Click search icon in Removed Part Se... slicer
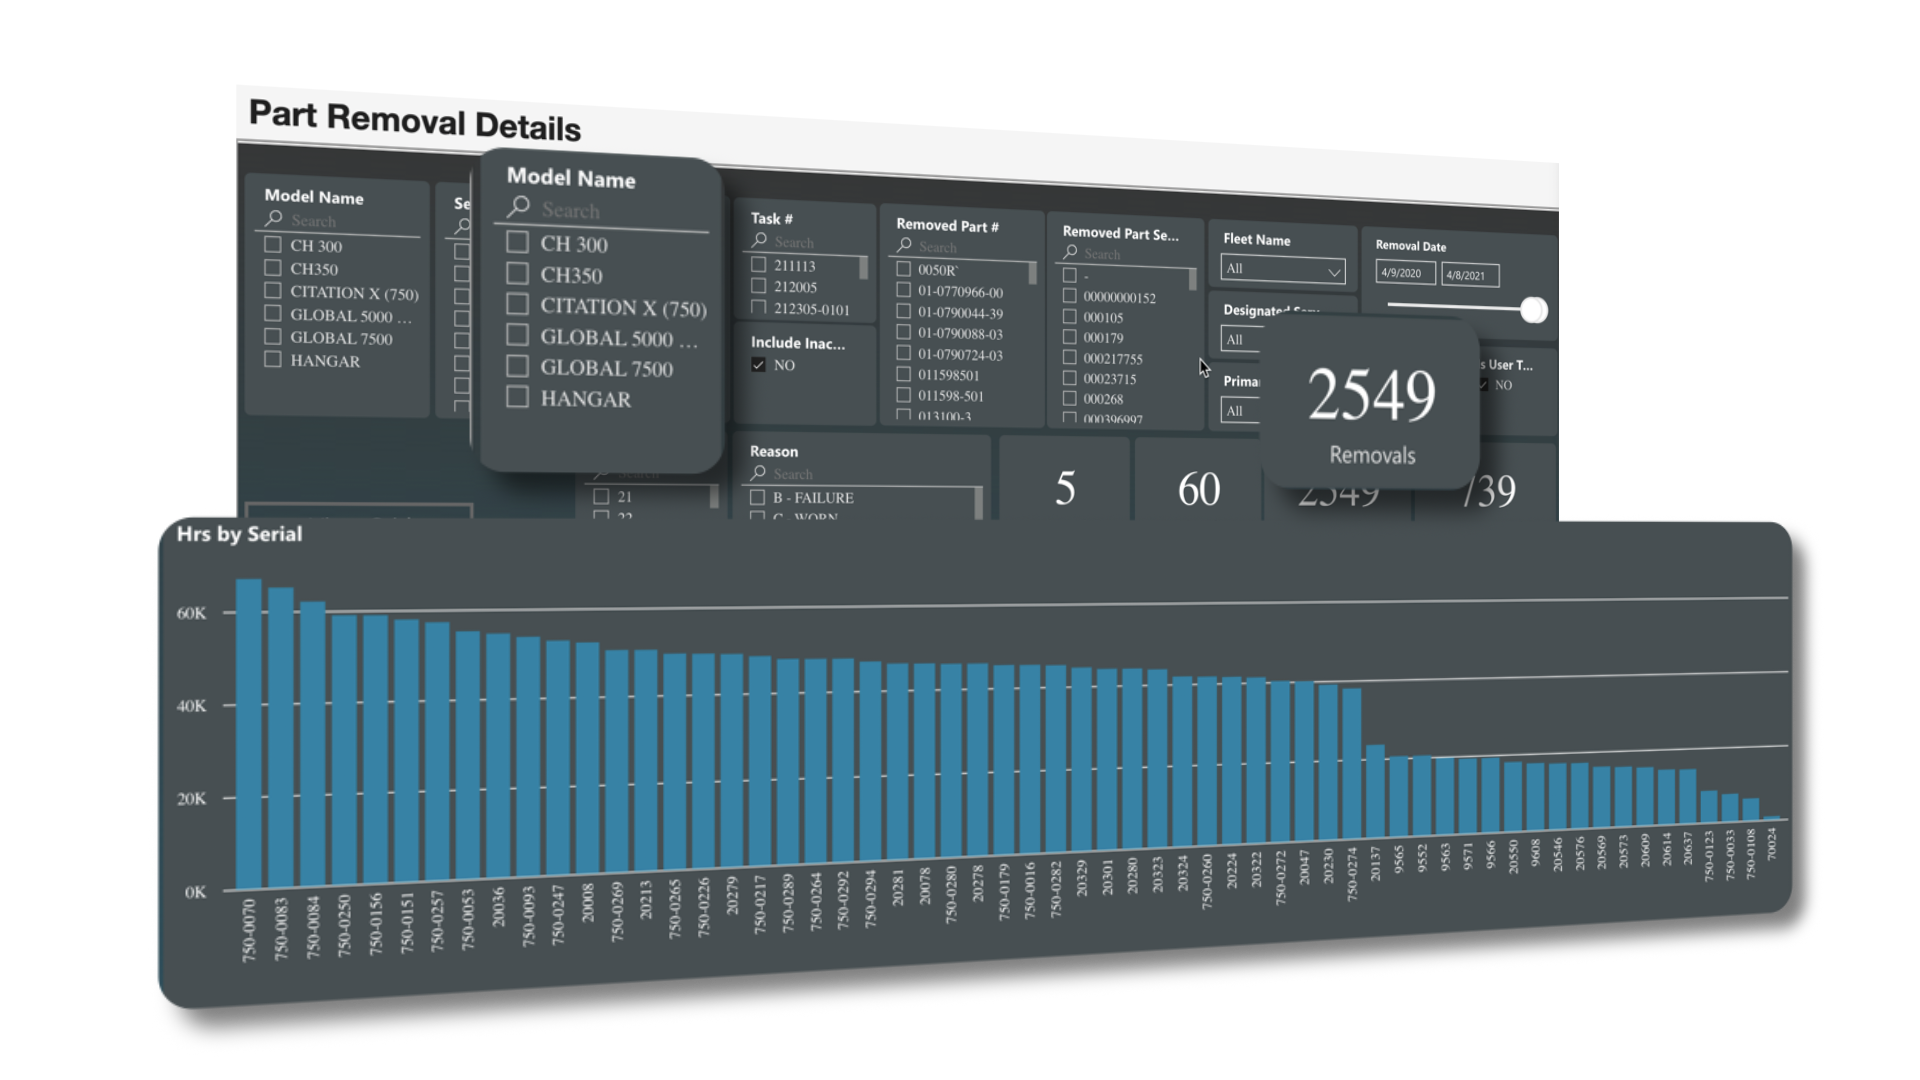The height and width of the screenshot is (1080, 1920). [x=1070, y=252]
